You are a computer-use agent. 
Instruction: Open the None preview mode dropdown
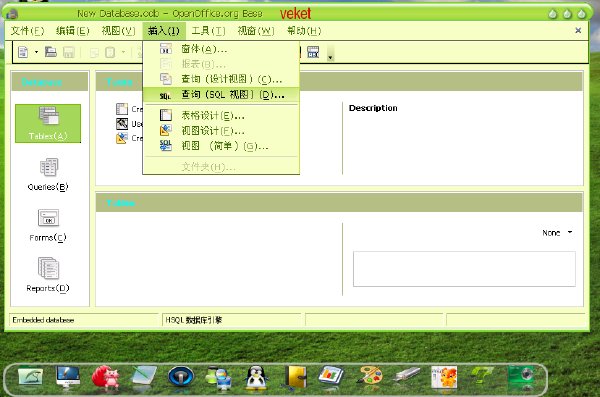[x=558, y=233]
